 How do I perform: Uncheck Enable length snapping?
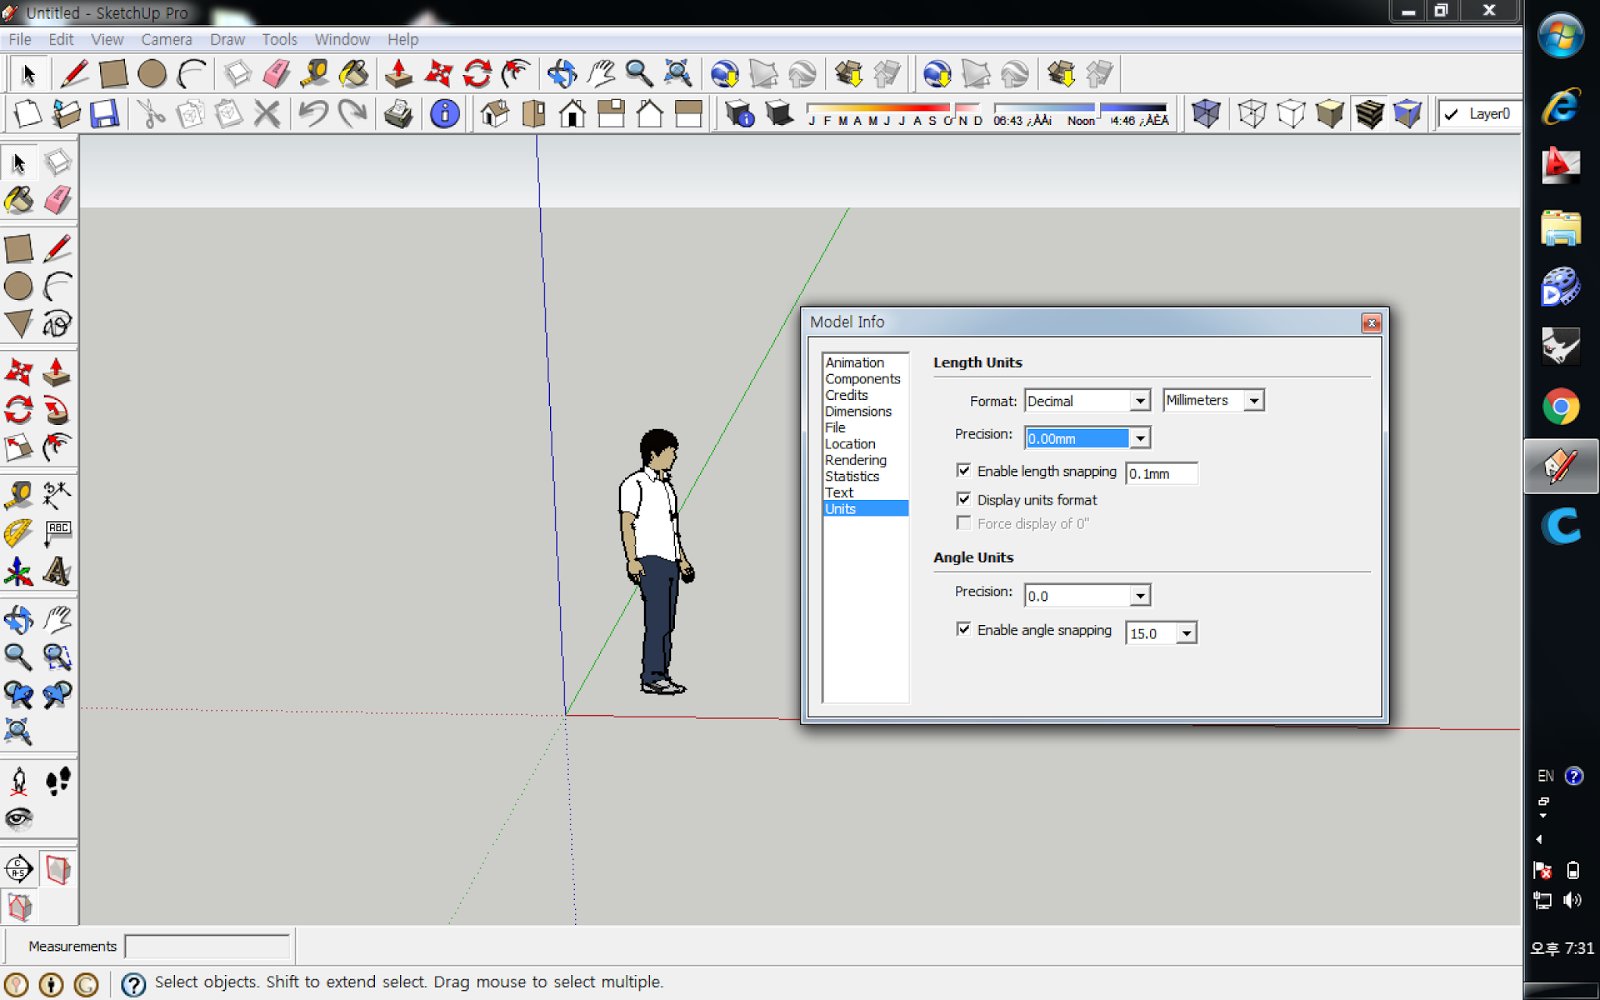tap(964, 470)
